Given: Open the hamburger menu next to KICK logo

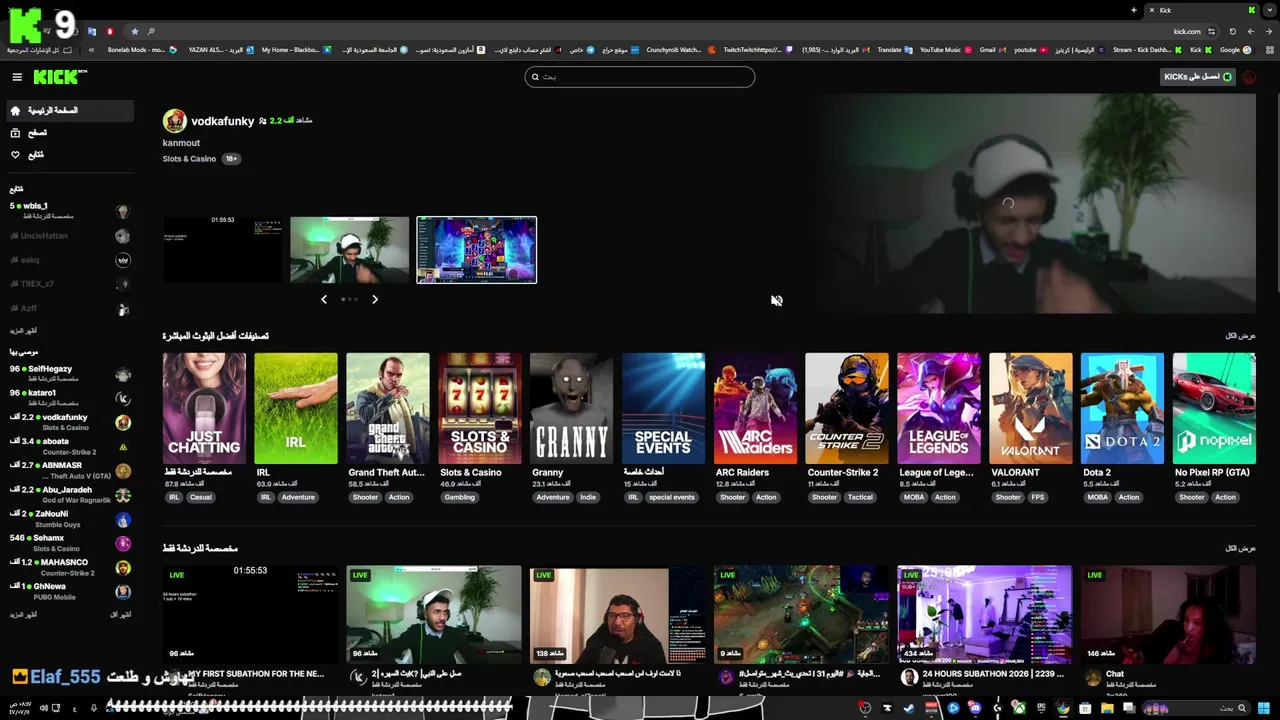Looking at the screenshot, I should [x=17, y=77].
